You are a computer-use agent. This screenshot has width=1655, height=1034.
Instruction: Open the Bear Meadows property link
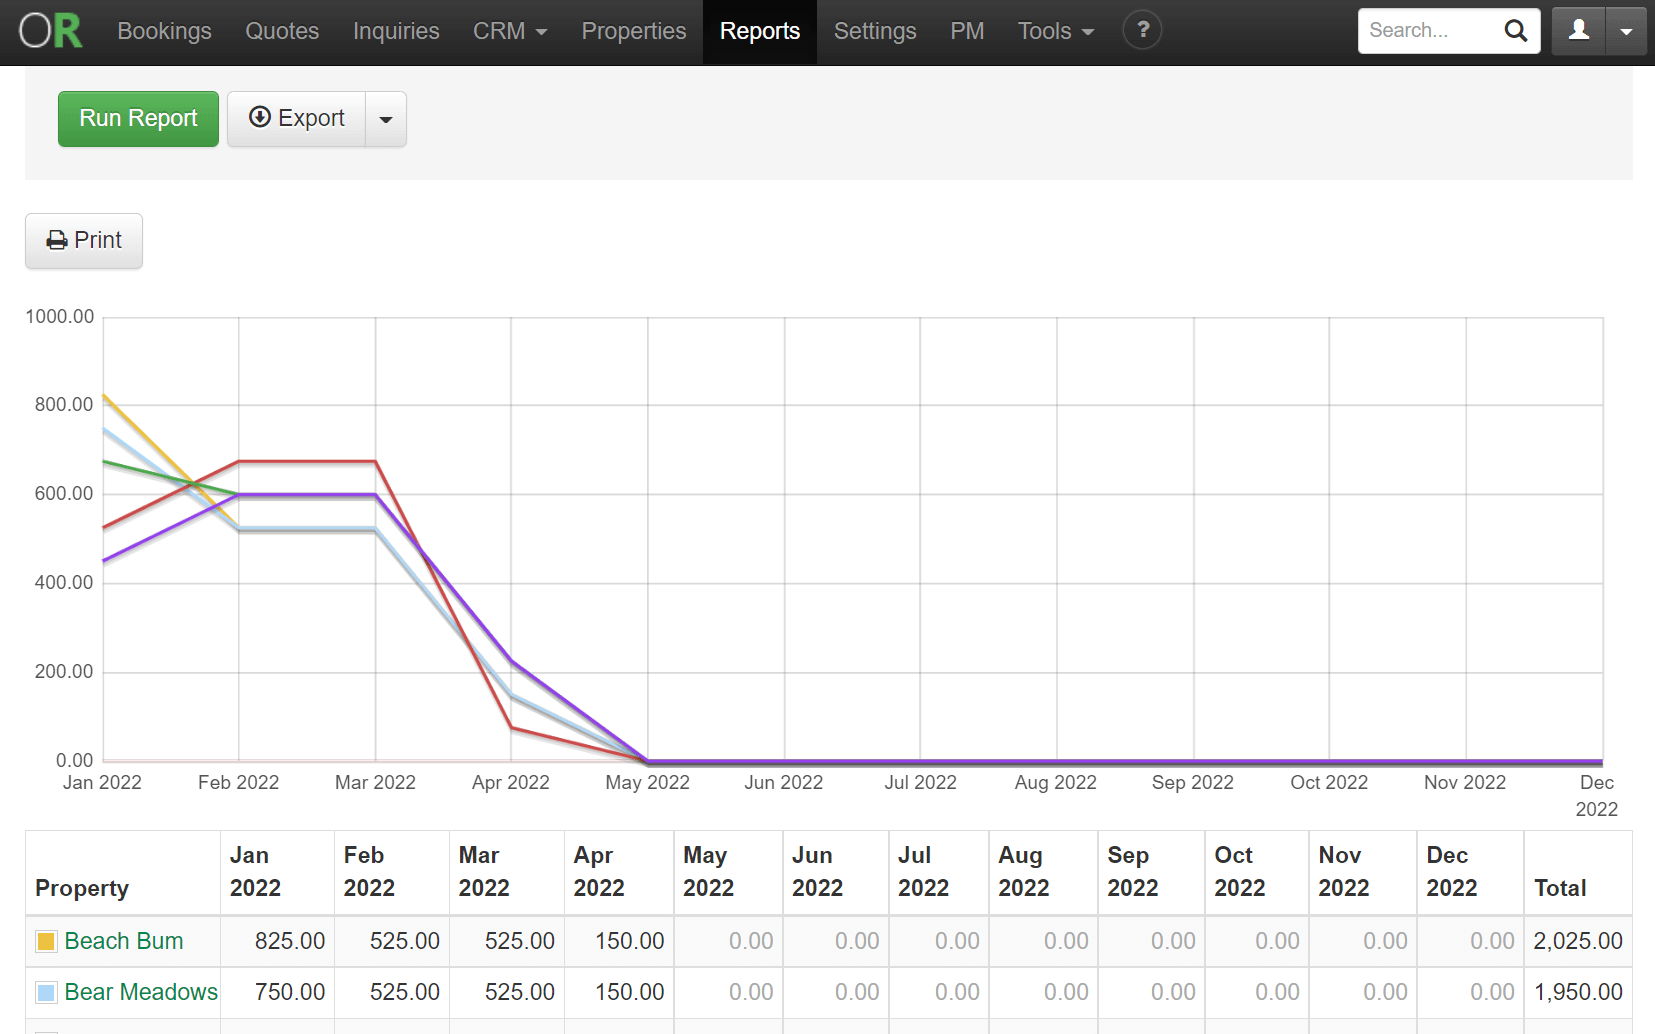coord(141,992)
